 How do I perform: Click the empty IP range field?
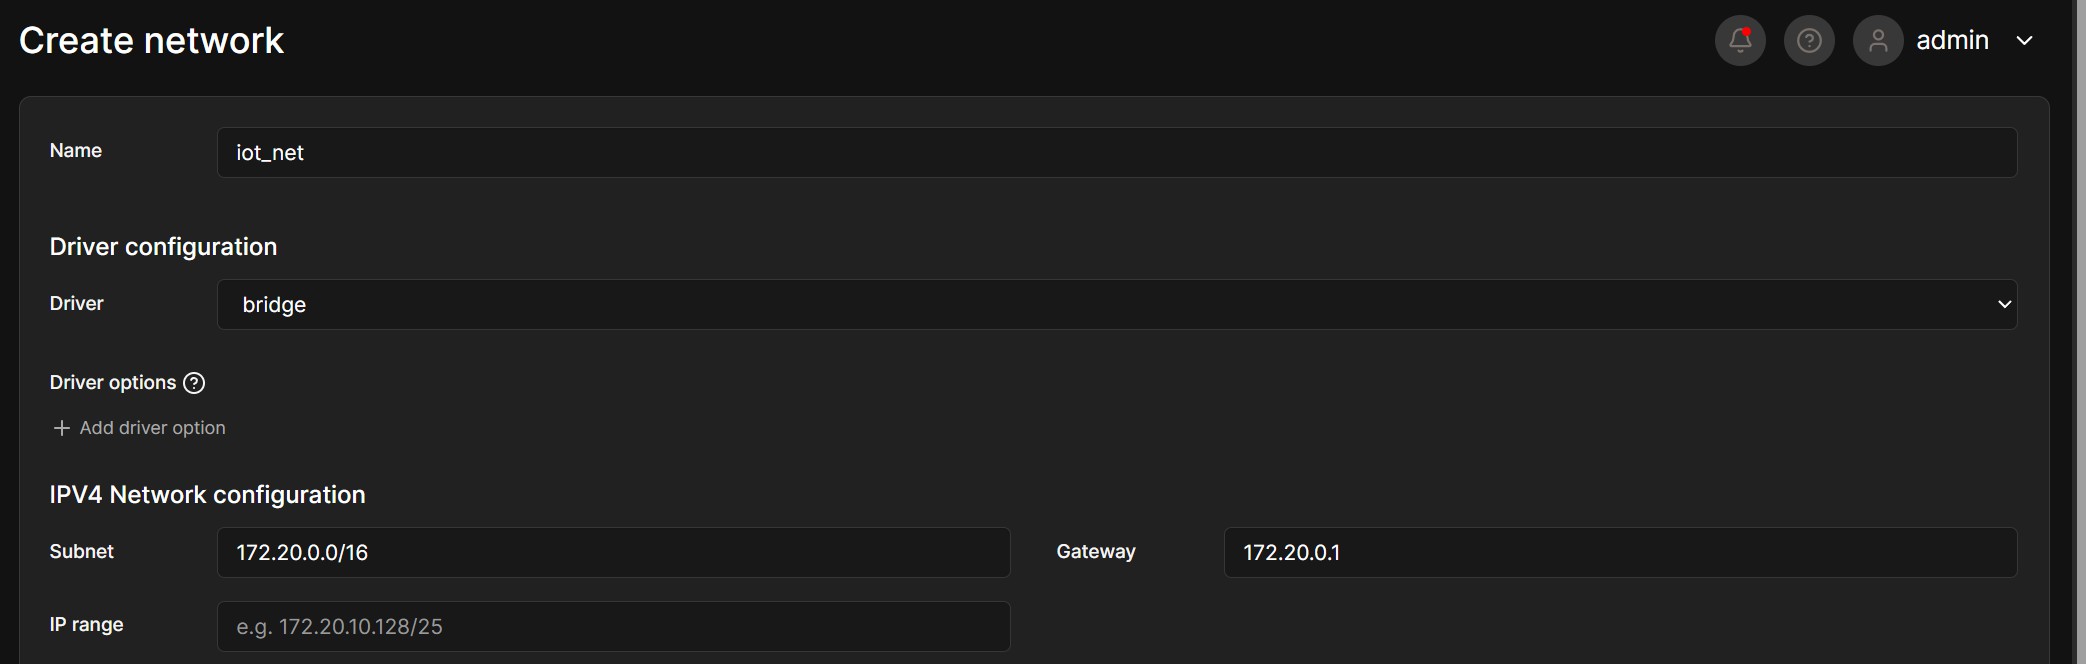[x=613, y=626]
